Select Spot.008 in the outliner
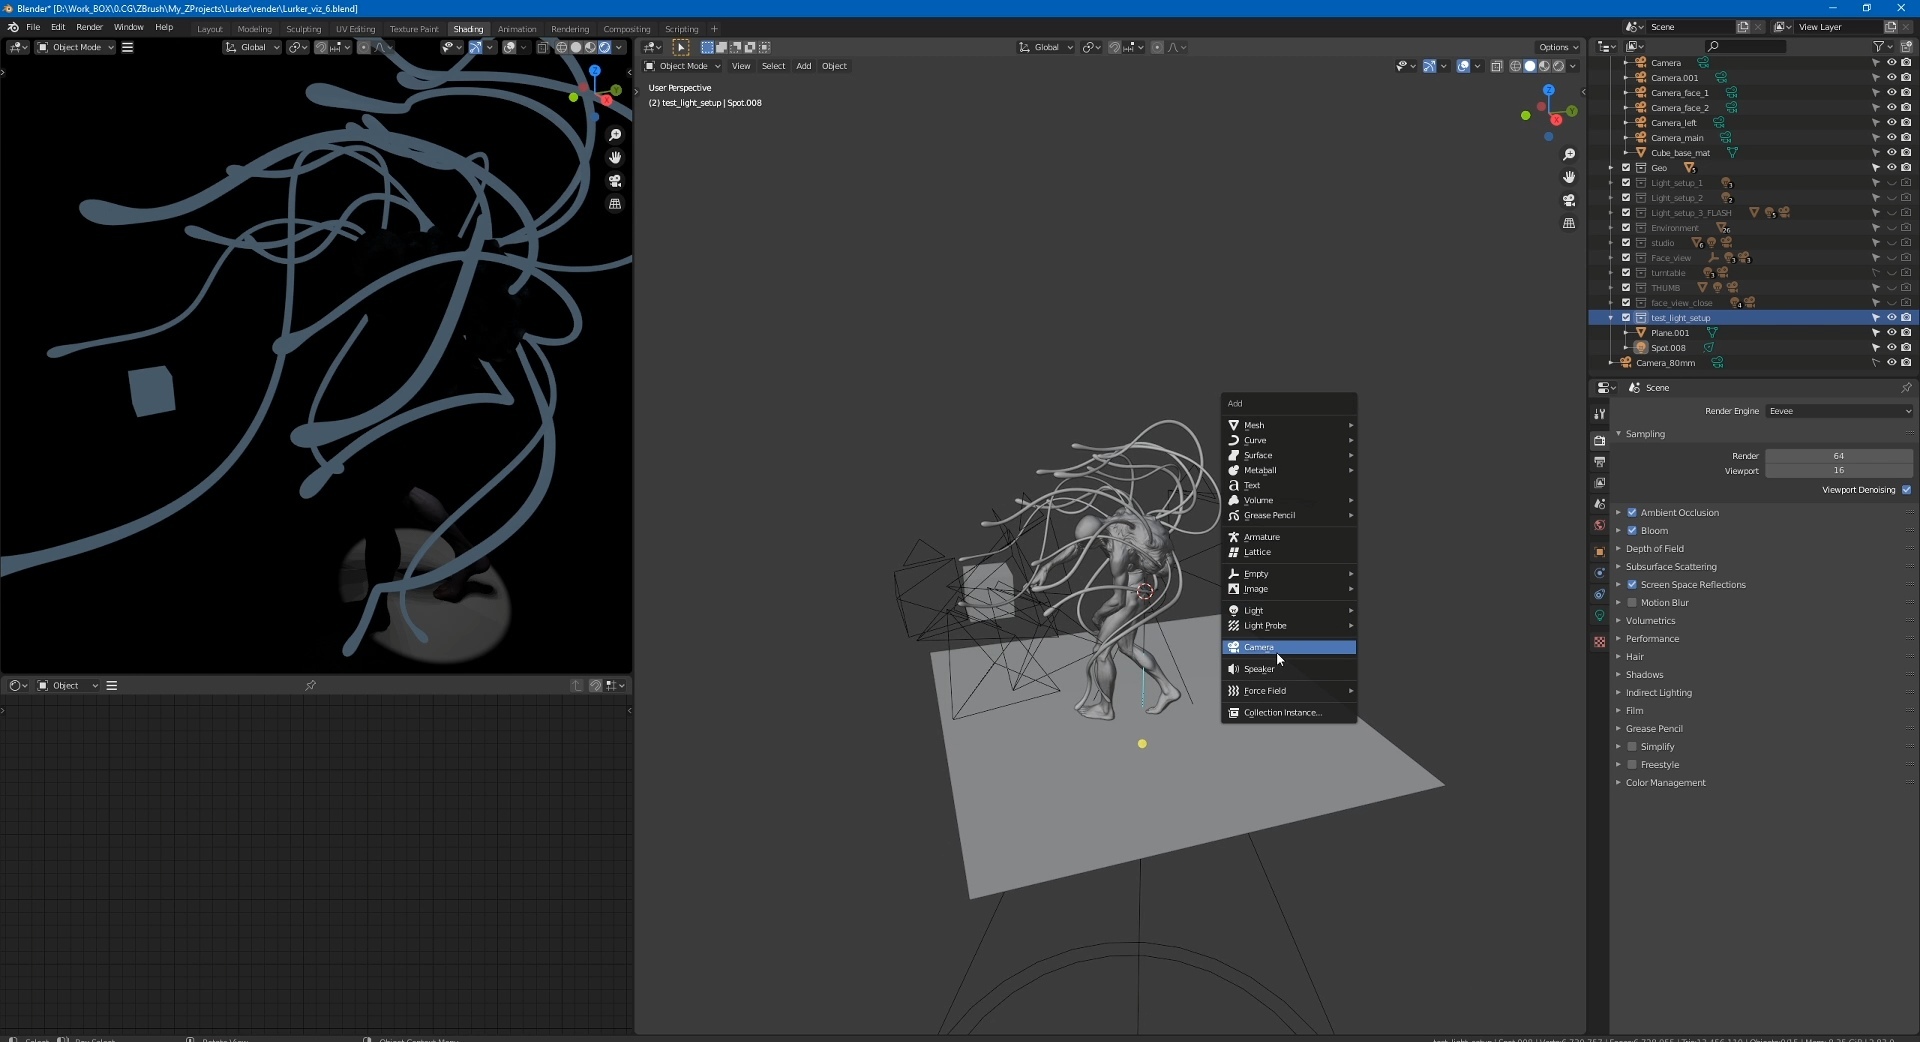Viewport: 1920px width, 1042px height. click(x=1668, y=348)
